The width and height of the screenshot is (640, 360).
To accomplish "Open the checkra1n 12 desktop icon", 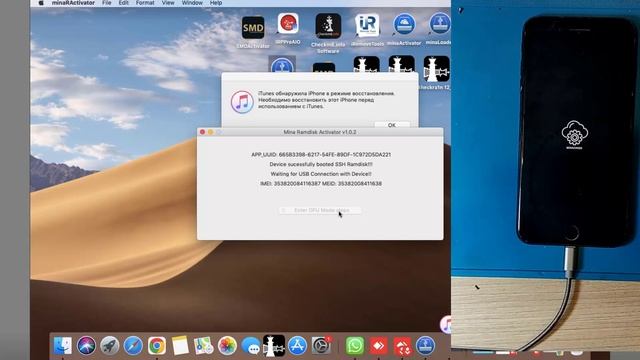I will click(436, 69).
